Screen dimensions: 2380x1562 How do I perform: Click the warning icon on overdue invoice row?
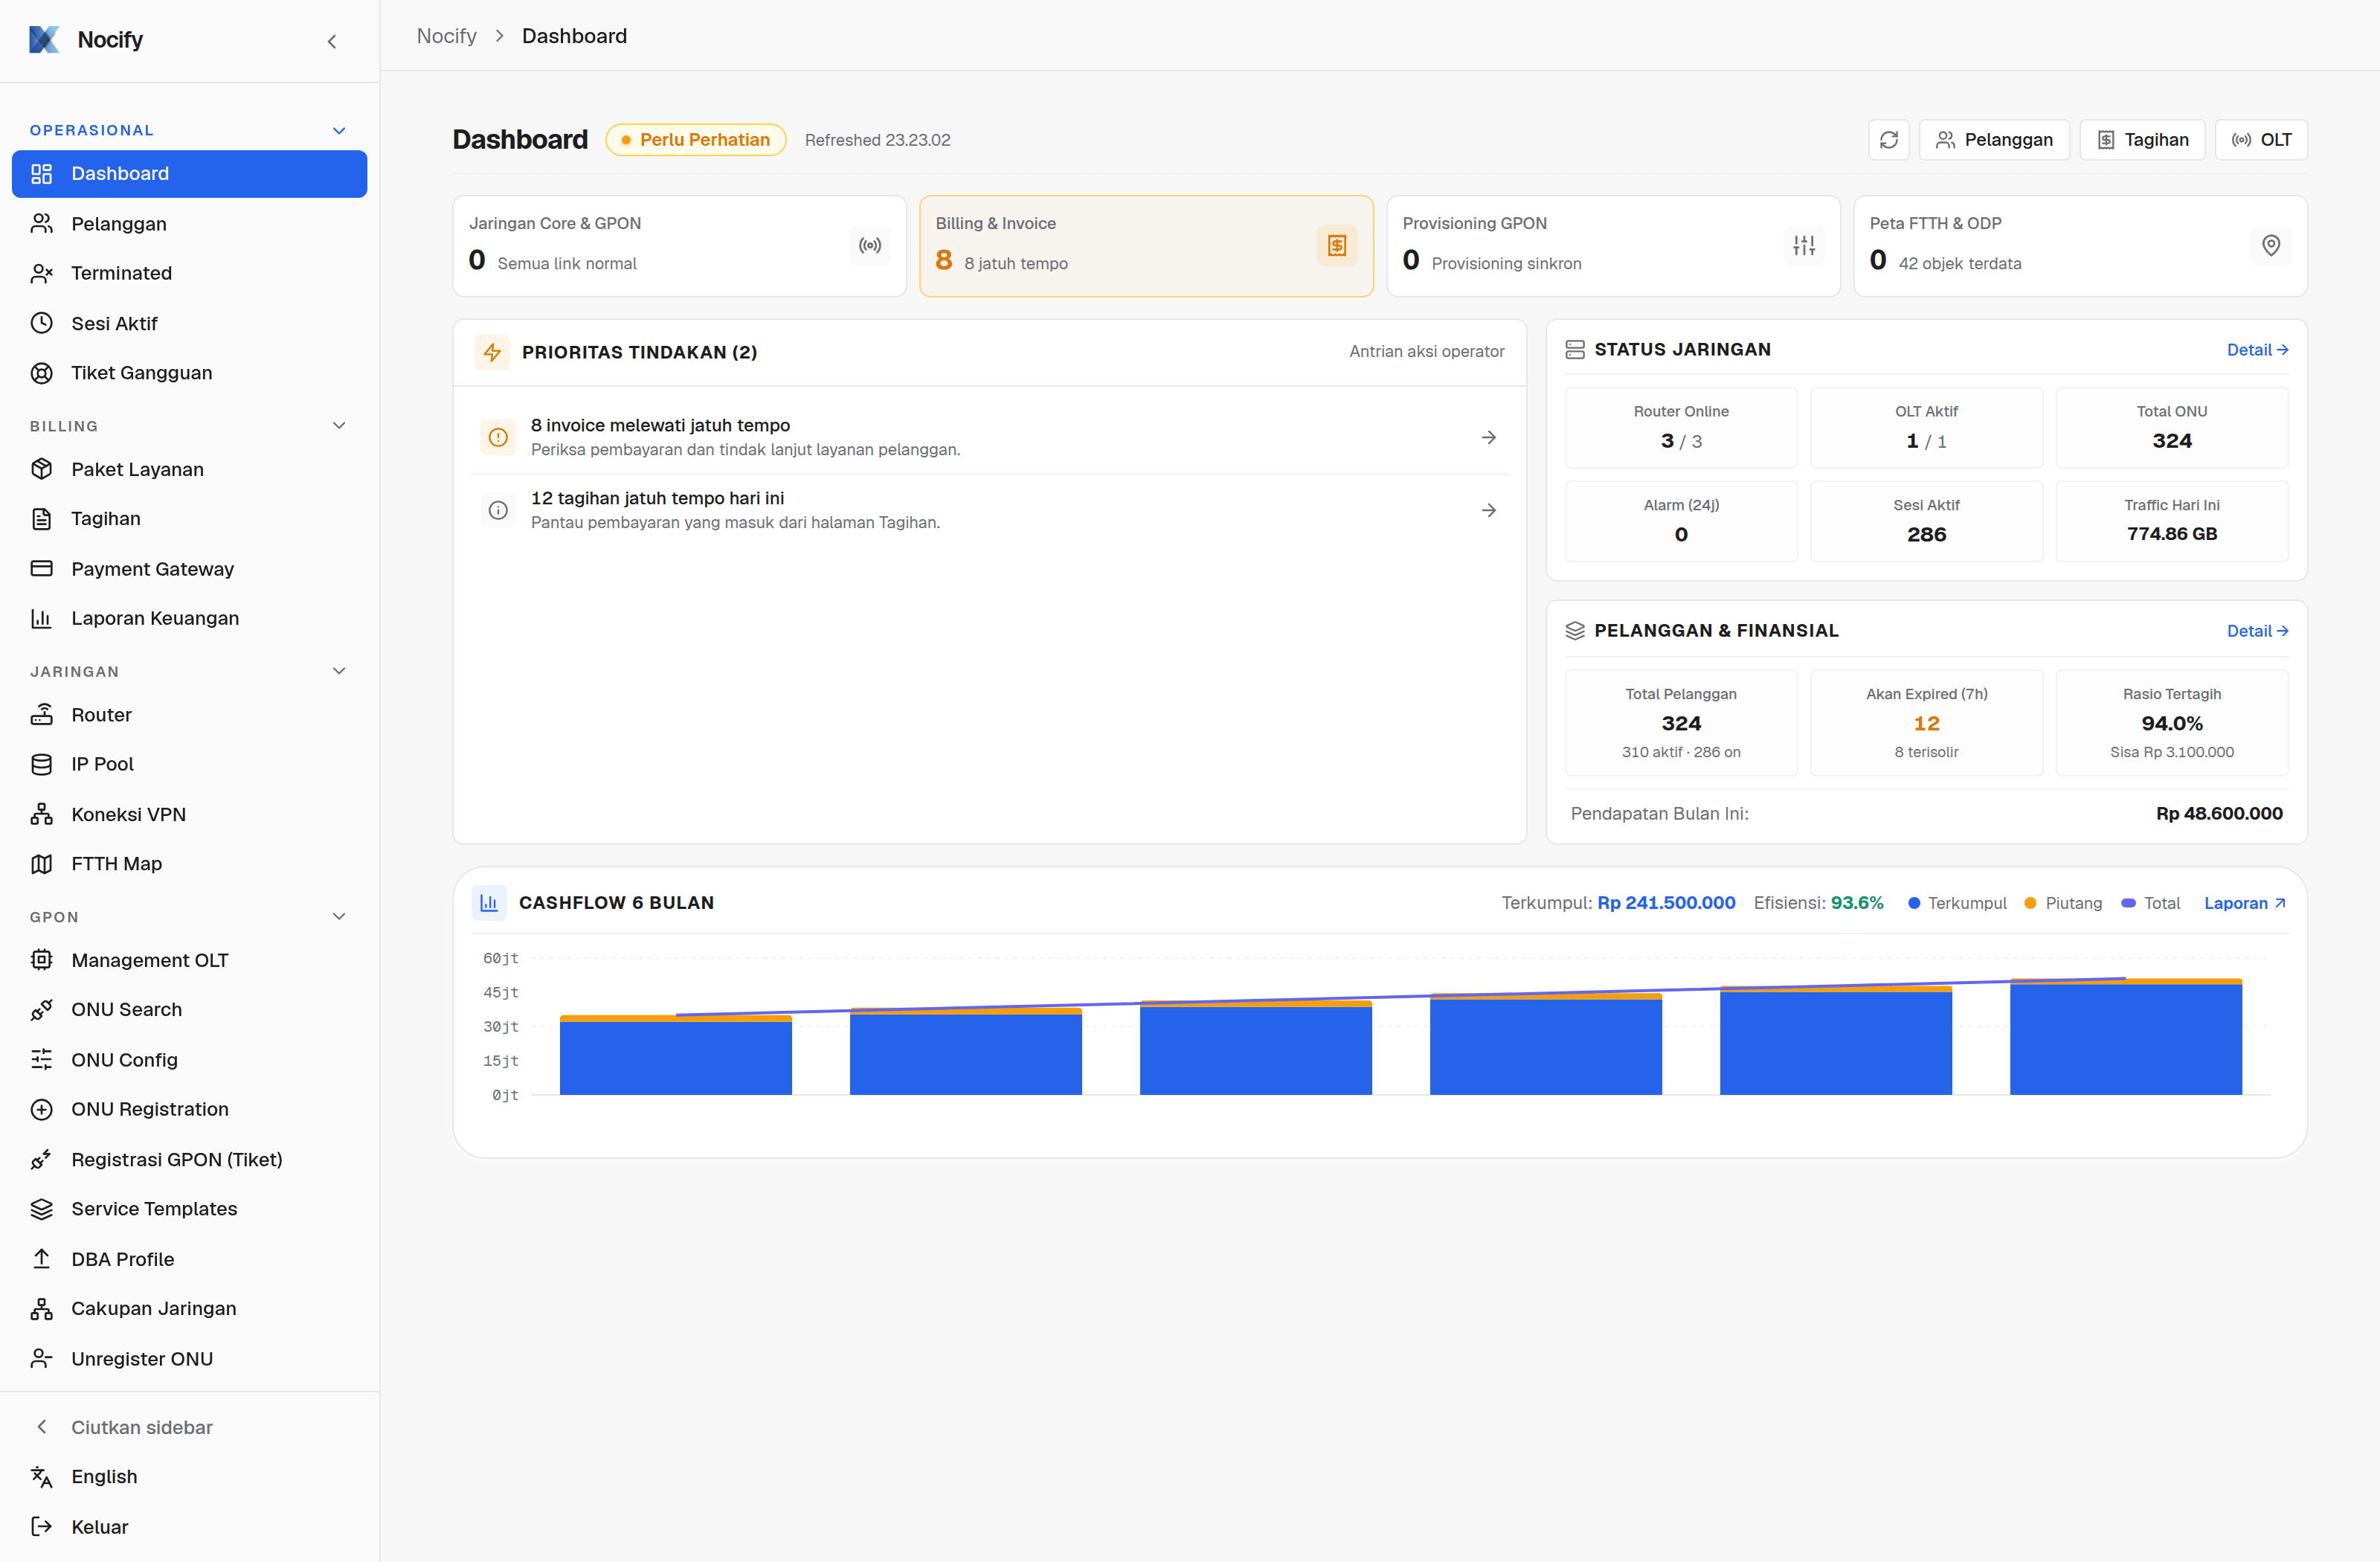498,438
